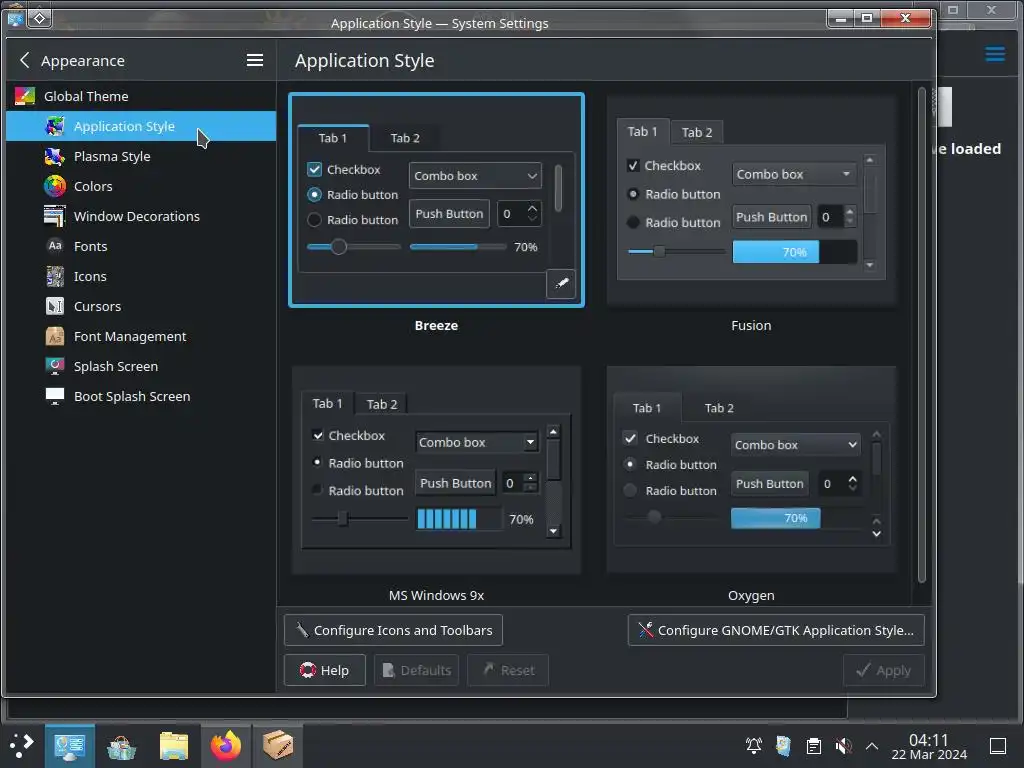
Task: Open the Combo box in Breeze preview
Action: pyautogui.click(x=475, y=176)
